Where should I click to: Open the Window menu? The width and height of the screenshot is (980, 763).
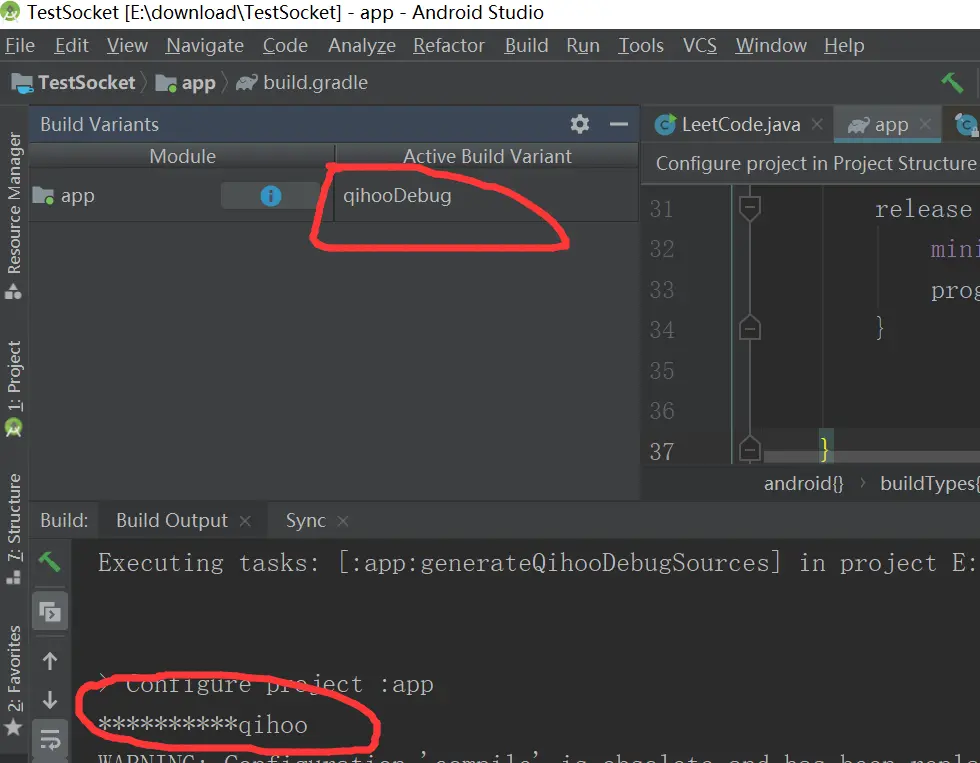click(771, 46)
